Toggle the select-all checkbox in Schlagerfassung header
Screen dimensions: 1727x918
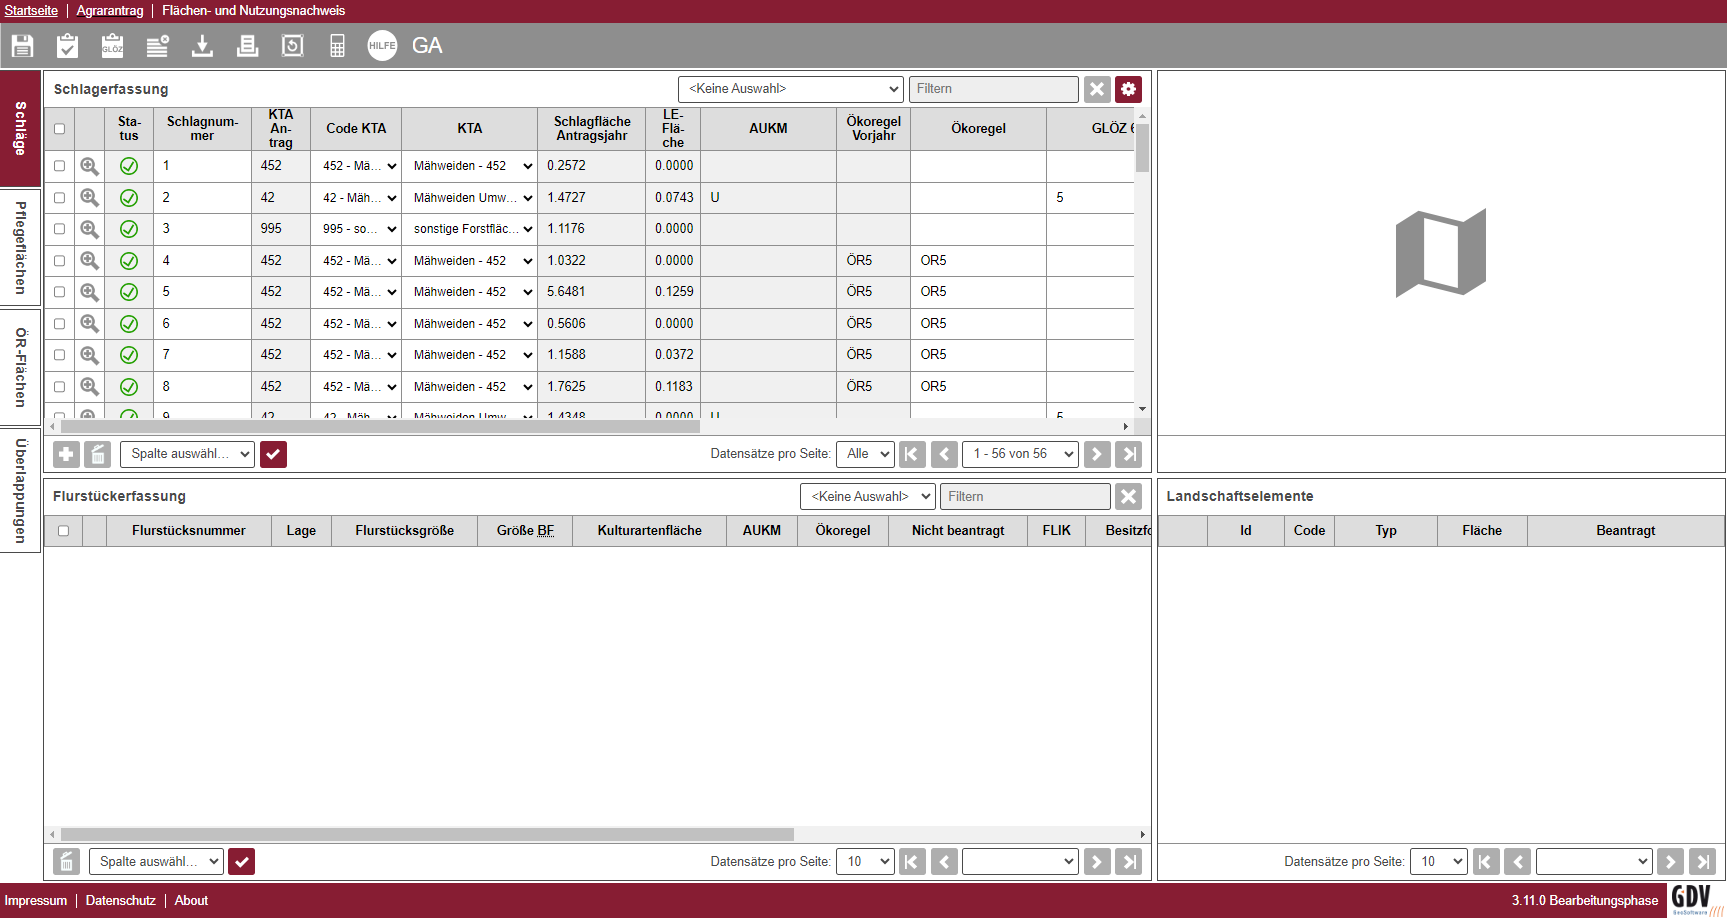pos(59,129)
